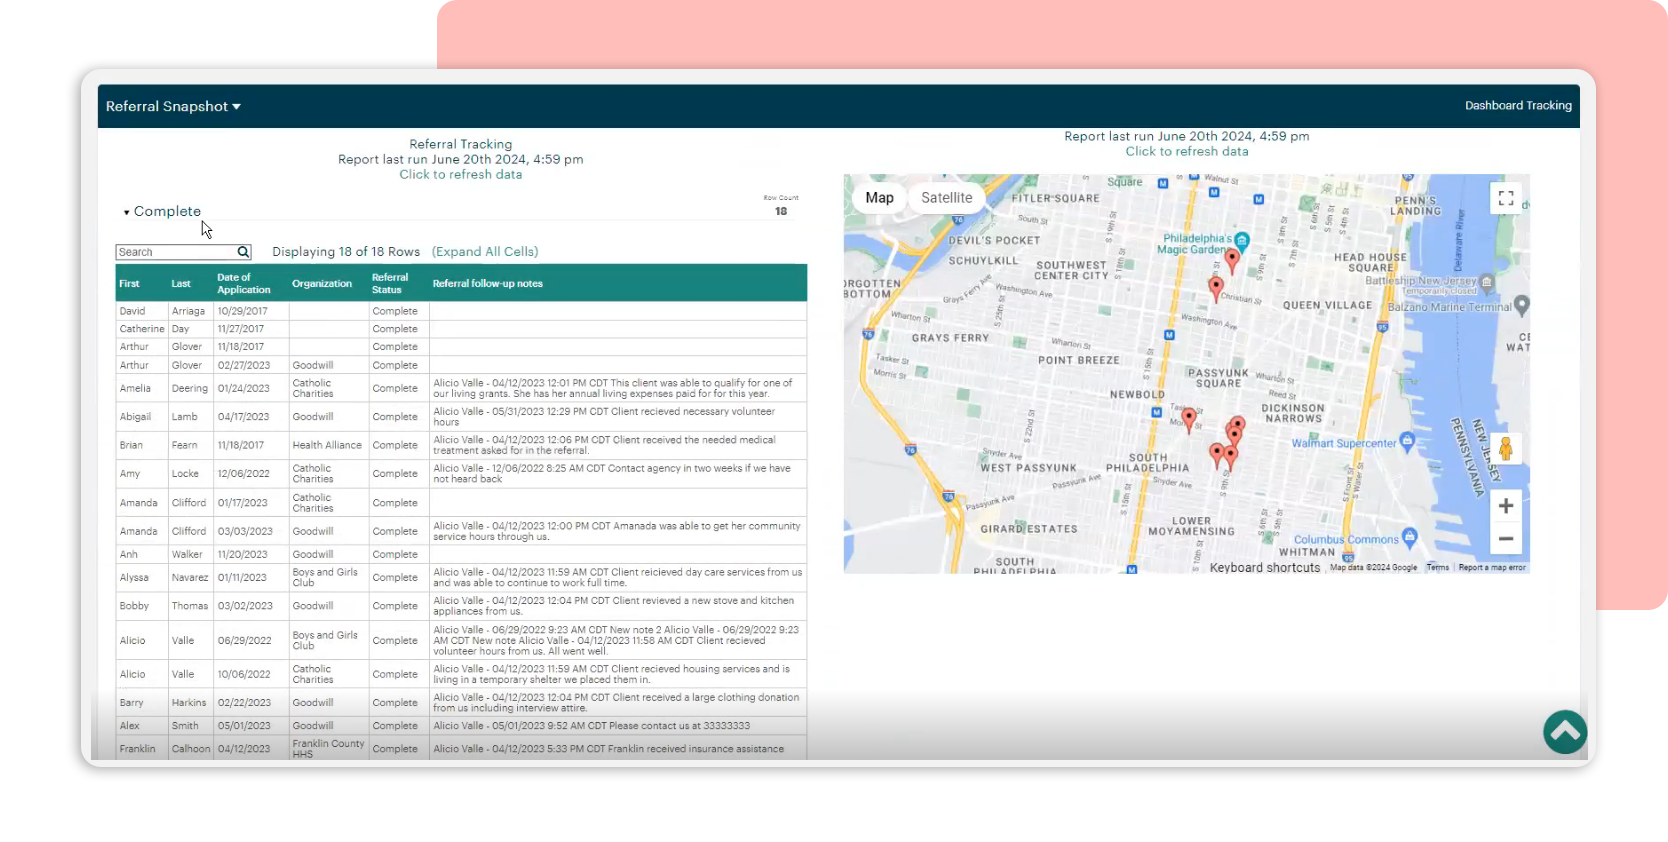Click the Street View pegman icon
The height and width of the screenshot is (842, 1668).
pos(1506,450)
